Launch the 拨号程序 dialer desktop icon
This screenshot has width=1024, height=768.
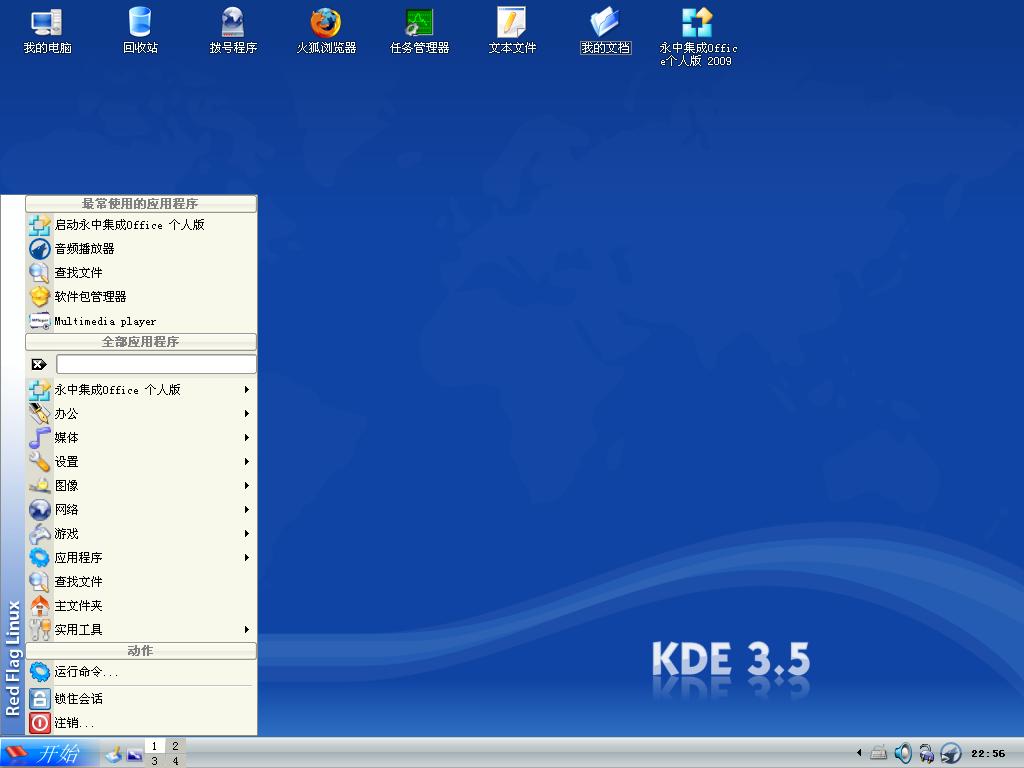coord(233,30)
